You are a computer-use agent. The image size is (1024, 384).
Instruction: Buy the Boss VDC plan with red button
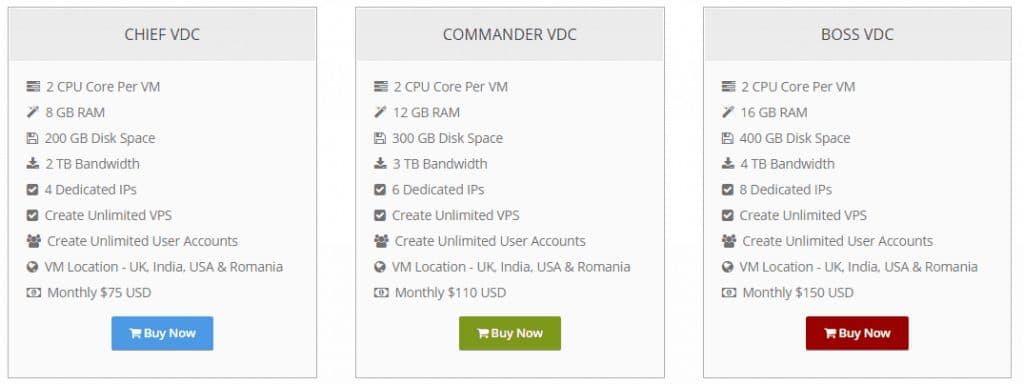(x=857, y=333)
